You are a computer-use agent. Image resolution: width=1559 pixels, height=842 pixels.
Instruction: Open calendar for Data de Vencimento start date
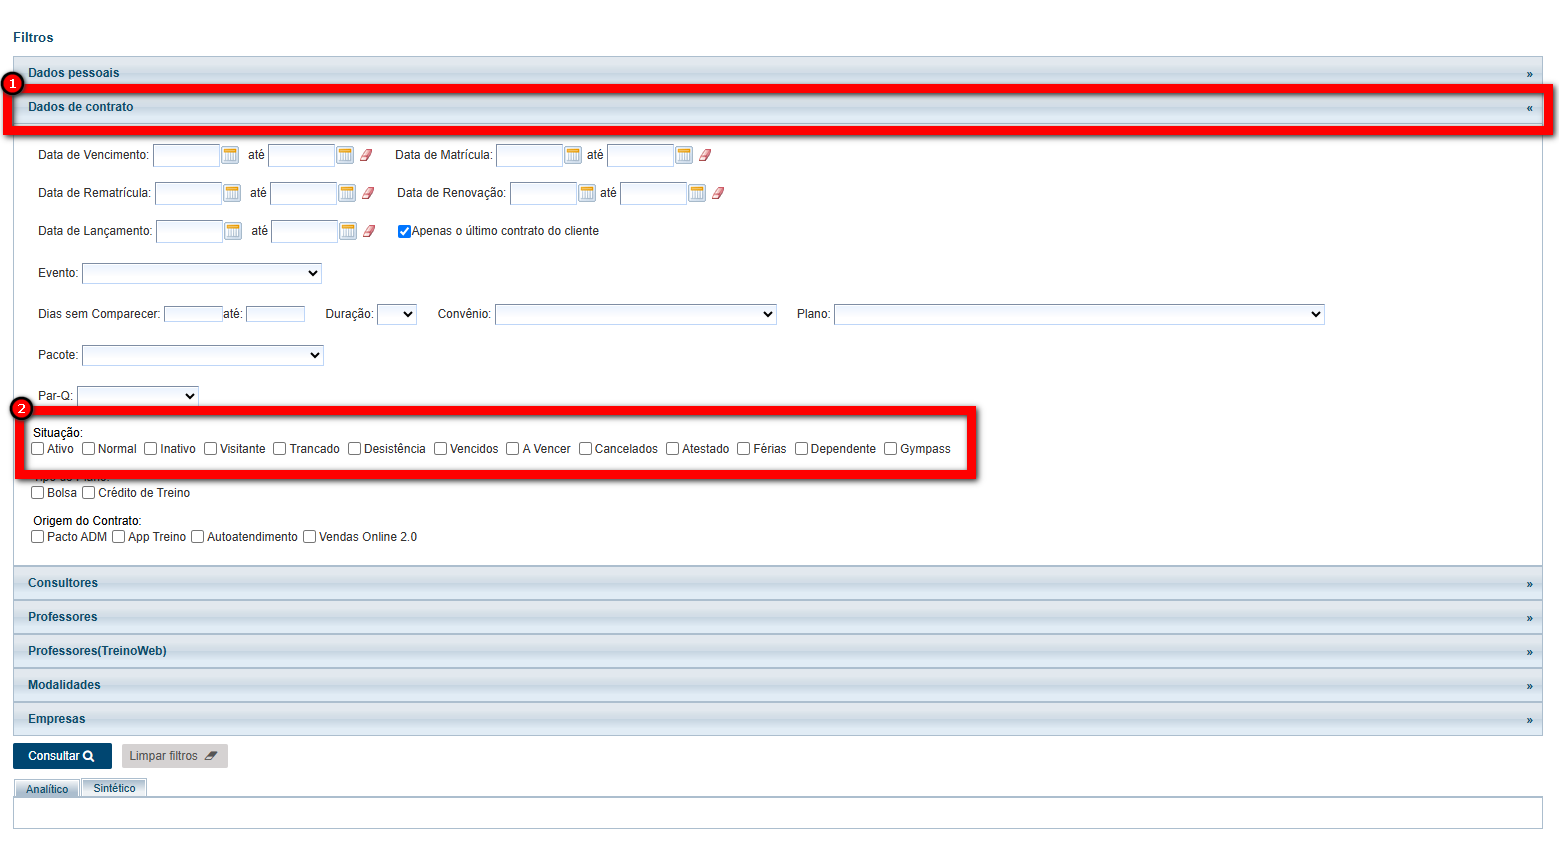230,155
